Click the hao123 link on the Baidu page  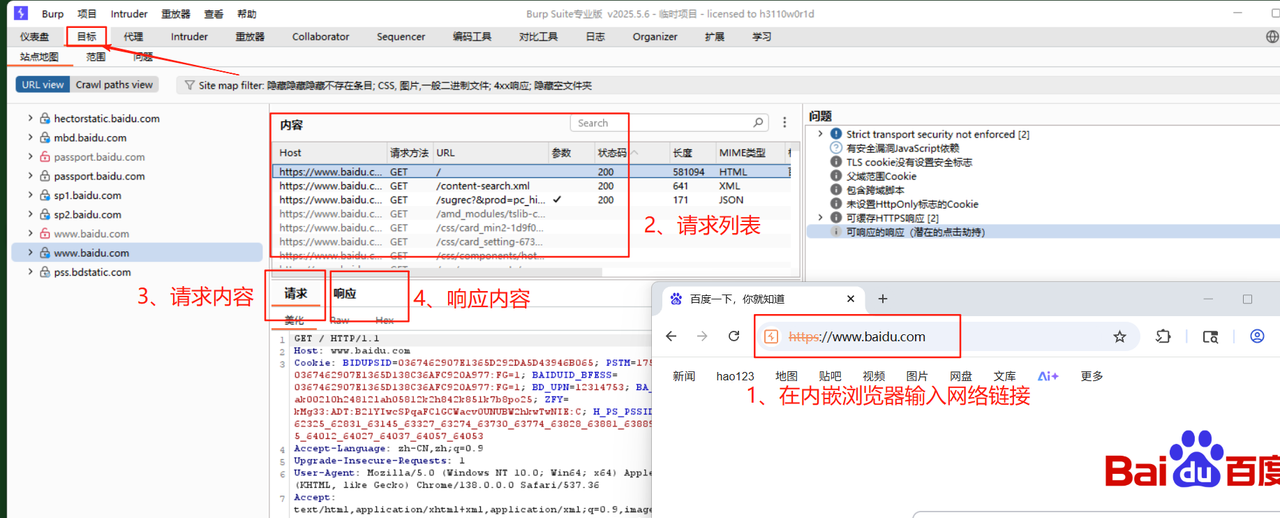[x=735, y=376]
